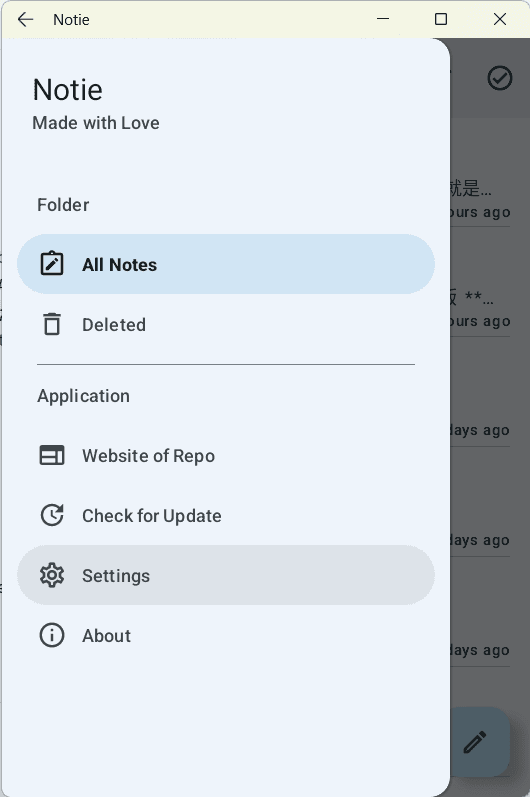
Task: Show the About page
Action: pos(226,635)
